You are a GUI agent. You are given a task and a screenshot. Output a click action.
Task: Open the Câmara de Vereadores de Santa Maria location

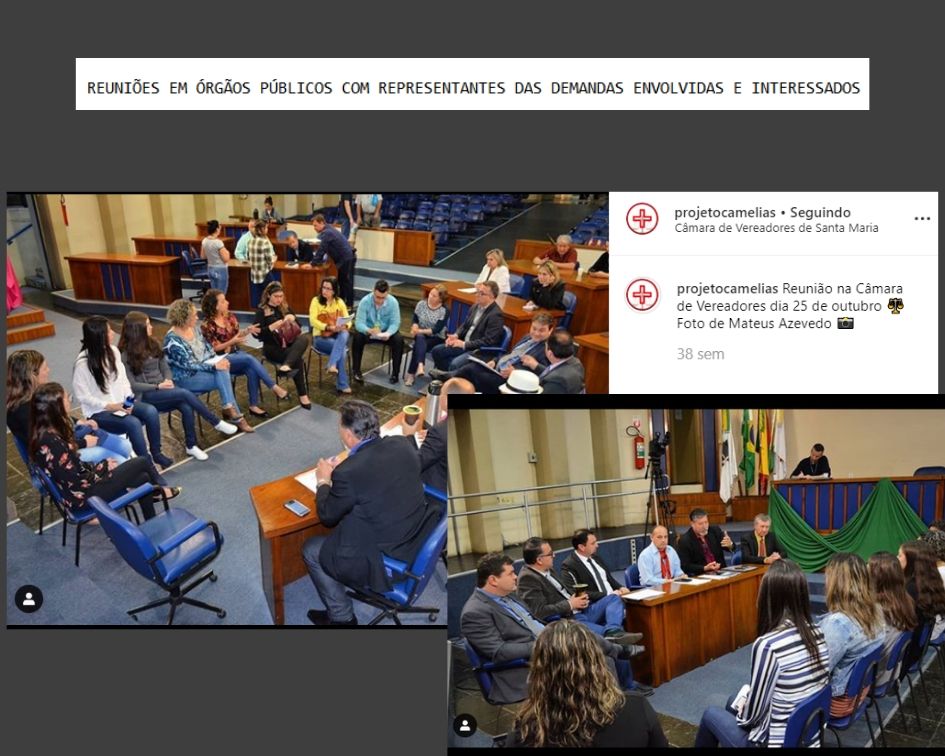pyautogui.click(x=776, y=228)
